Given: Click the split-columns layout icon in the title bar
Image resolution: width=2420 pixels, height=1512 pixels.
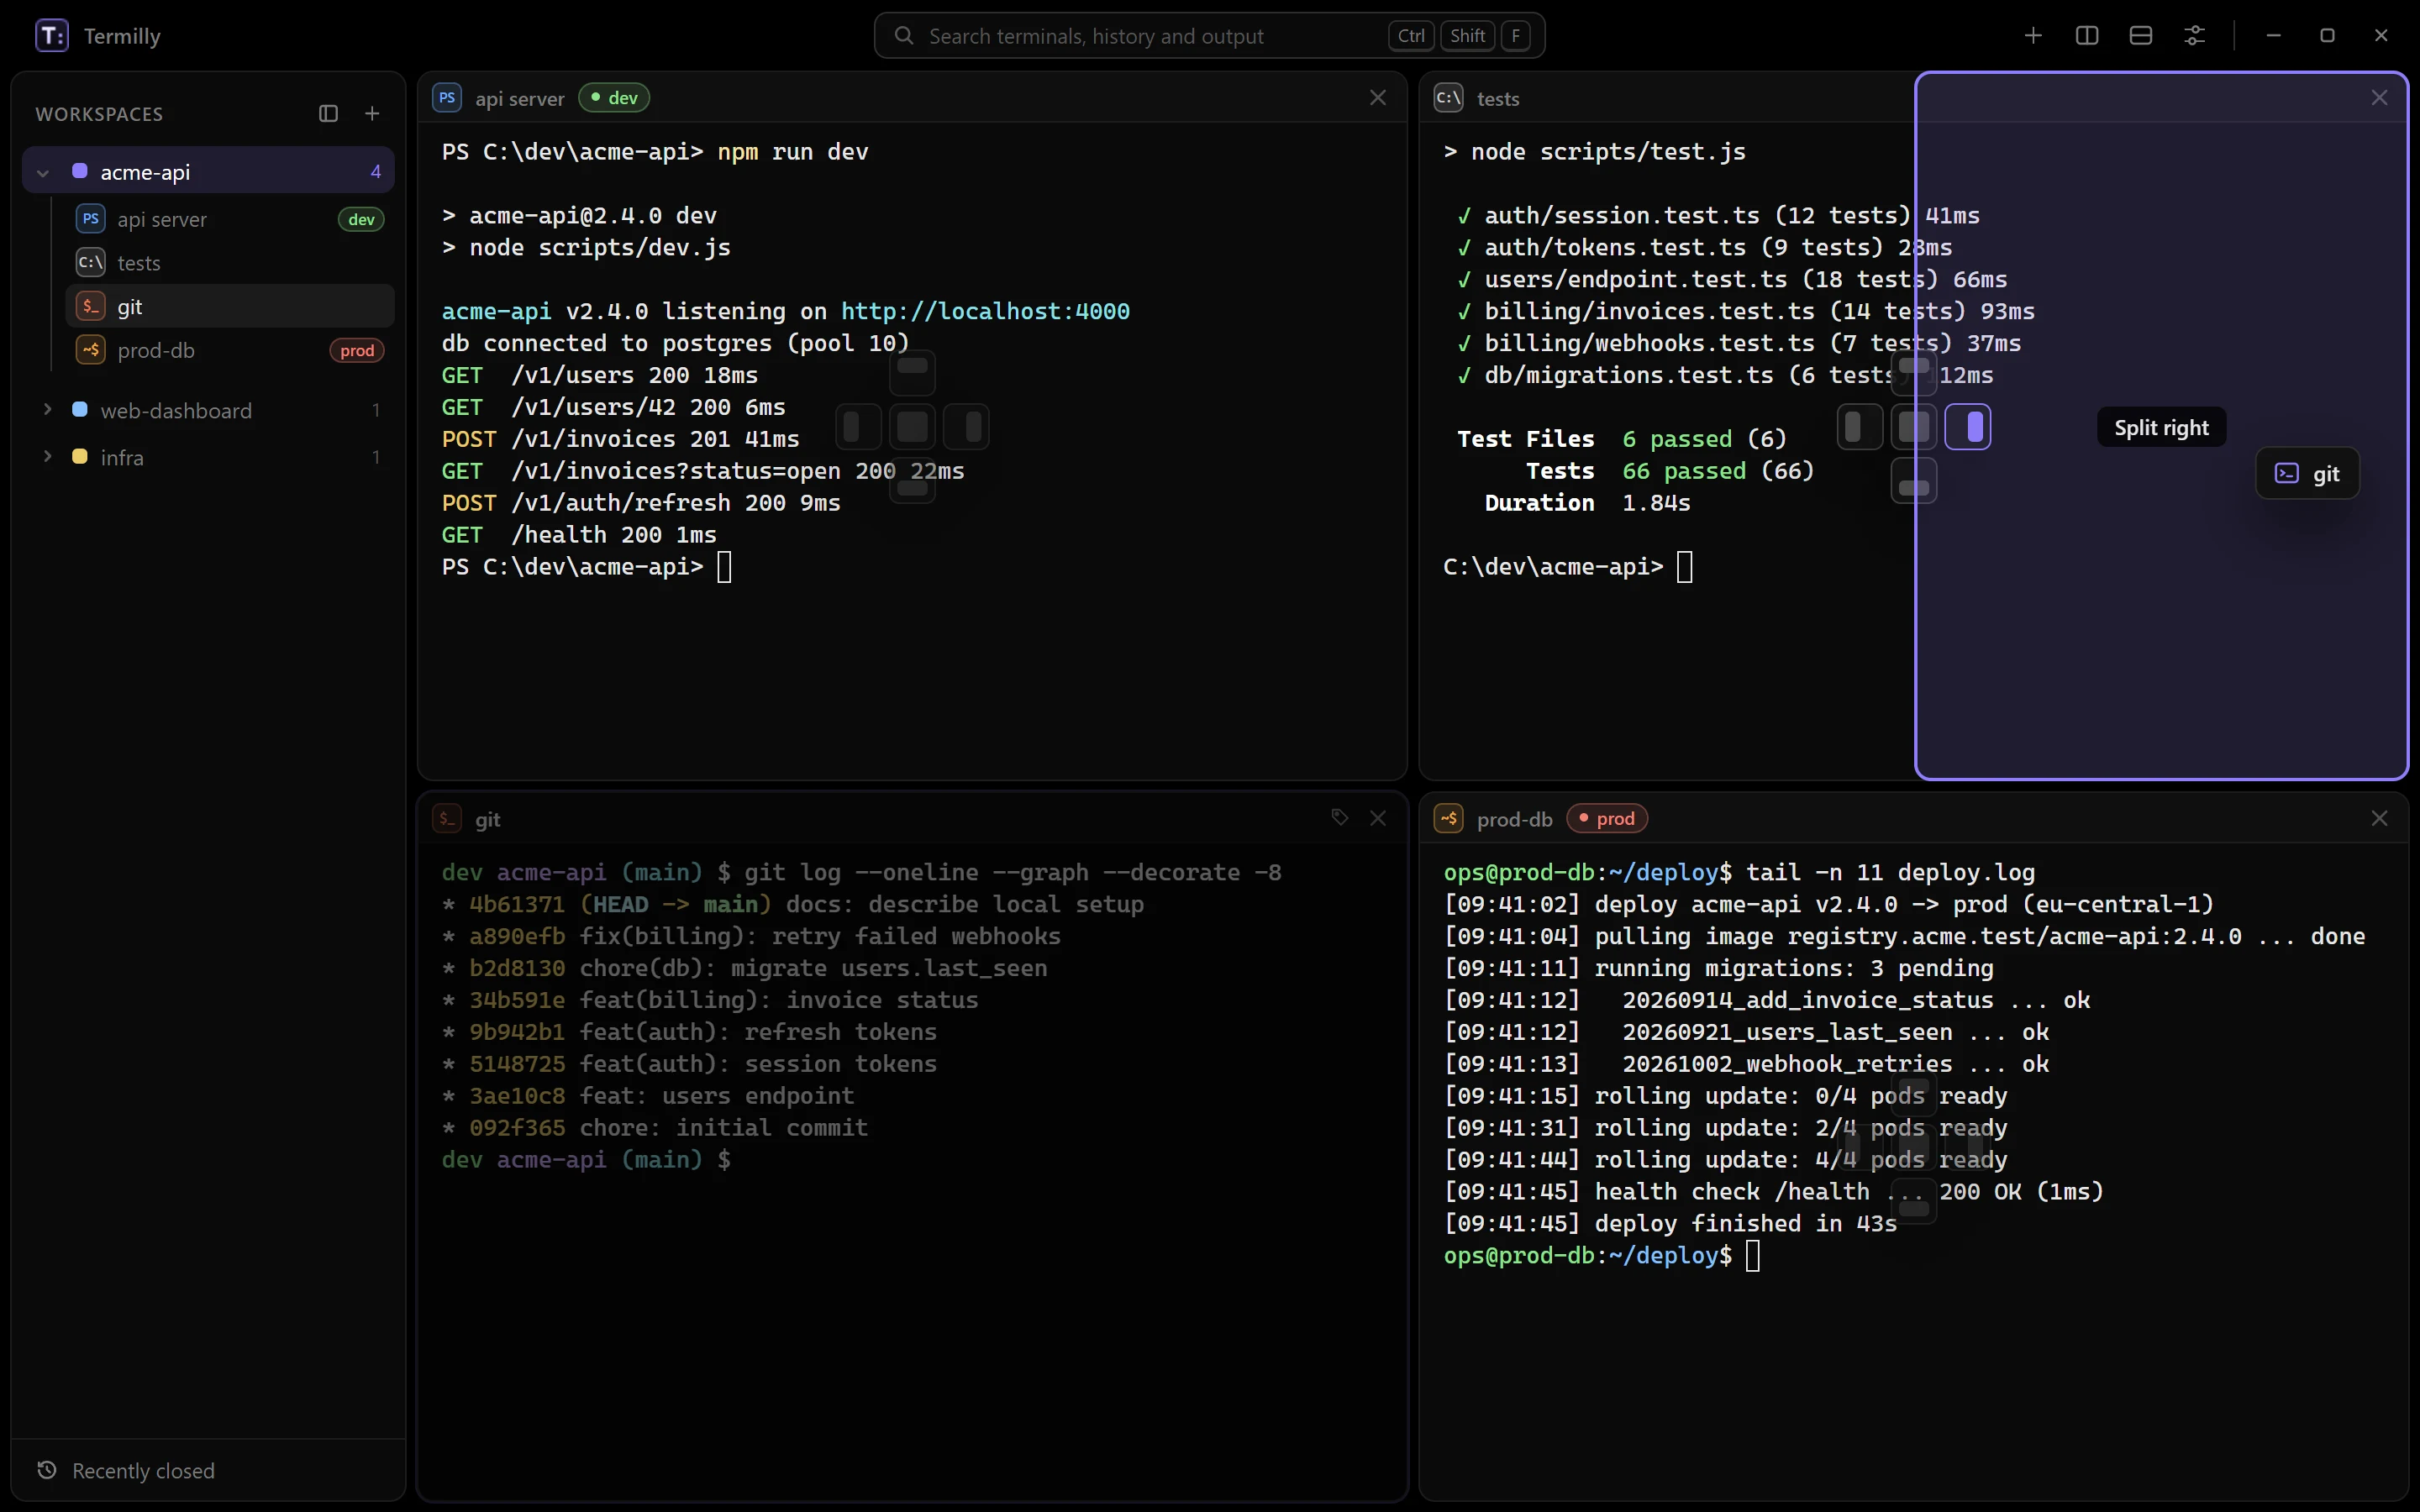Looking at the screenshot, I should 2087,36.
